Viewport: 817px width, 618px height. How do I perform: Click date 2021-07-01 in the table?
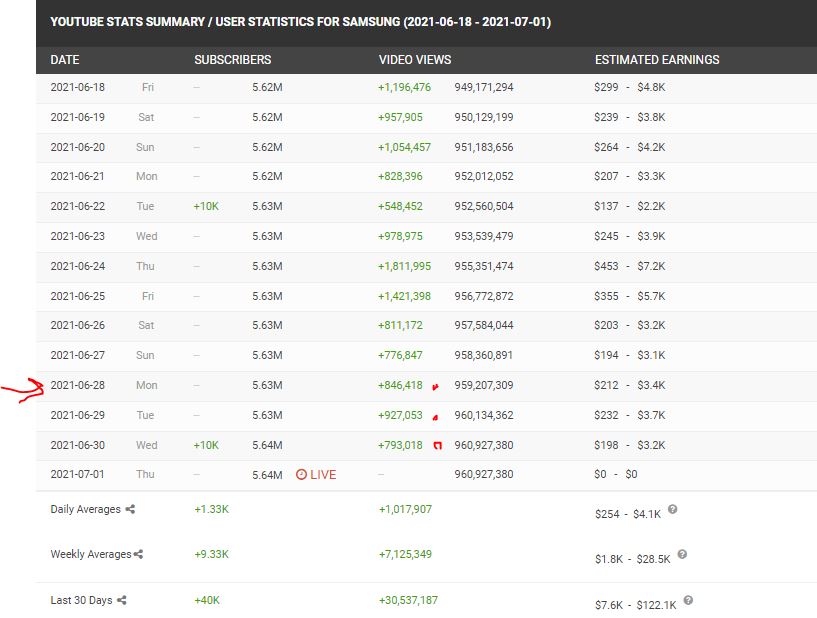[78, 474]
